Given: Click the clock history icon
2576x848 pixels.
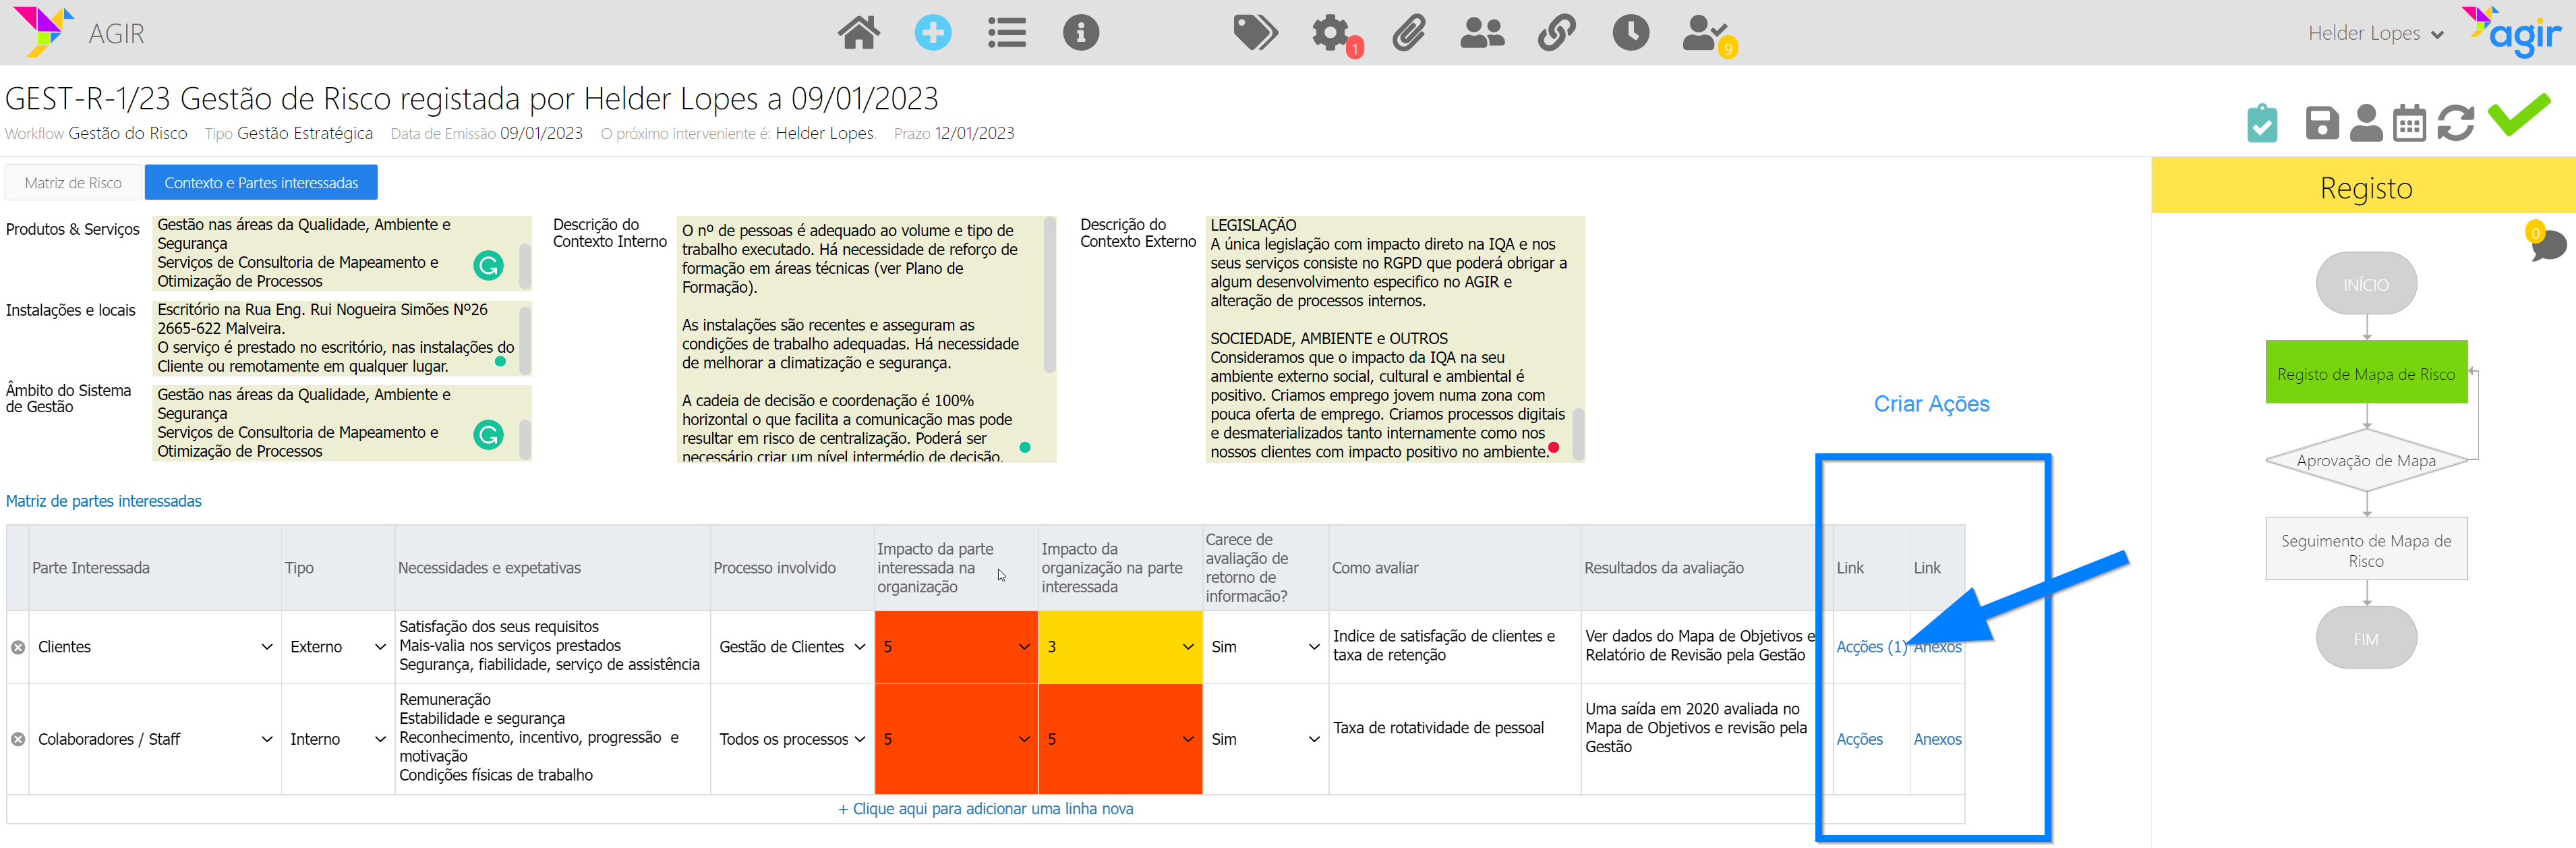Looking at the screenshot, I should click(x=1630, y=33).
